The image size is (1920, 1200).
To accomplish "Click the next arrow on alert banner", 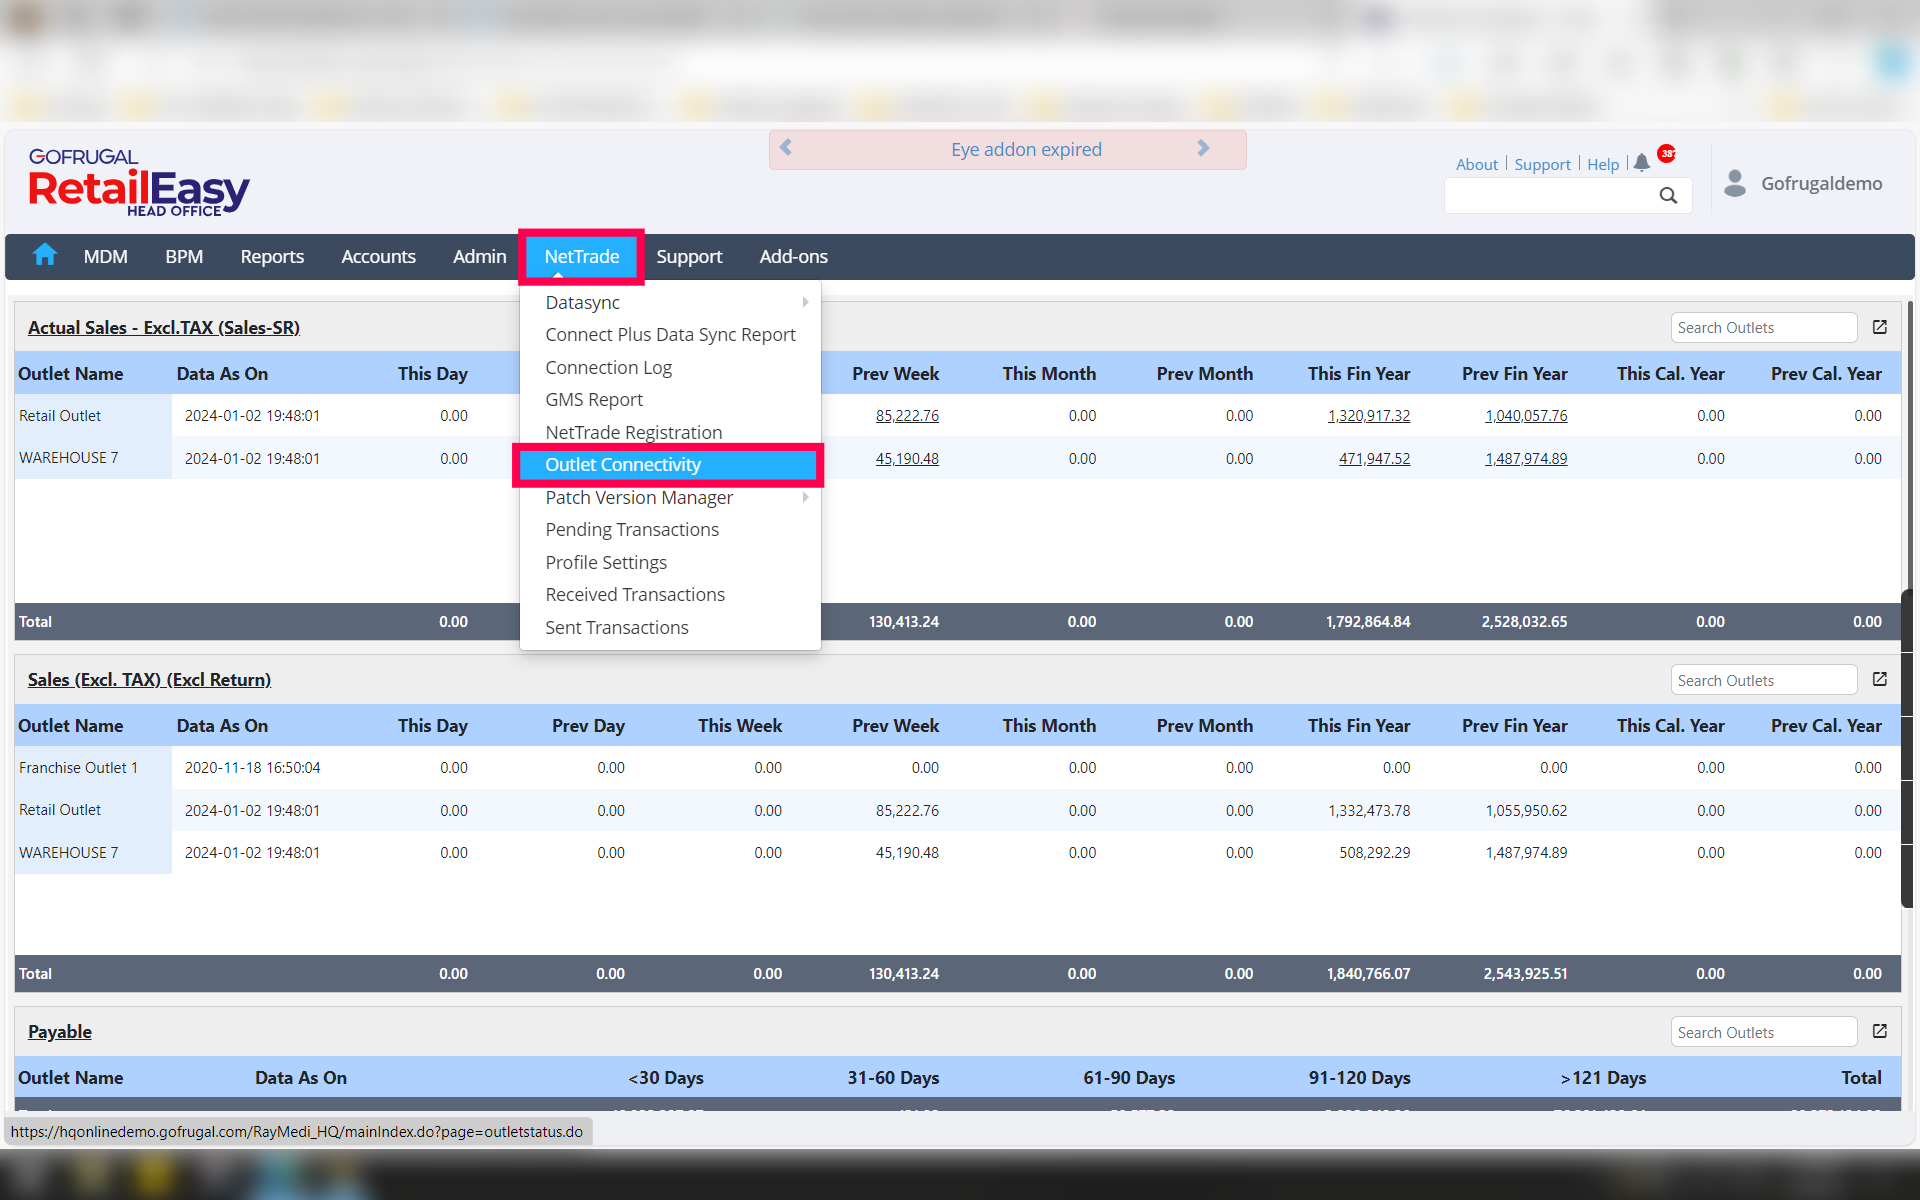I will pos(1203,148).
